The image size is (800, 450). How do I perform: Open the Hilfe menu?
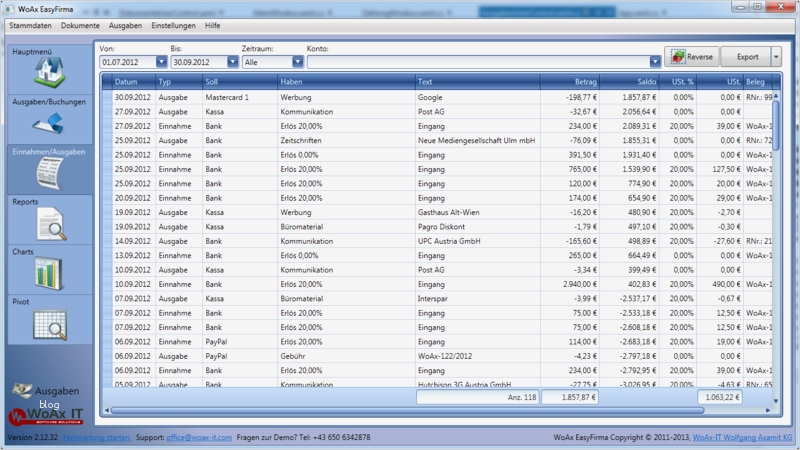(213, 26)
